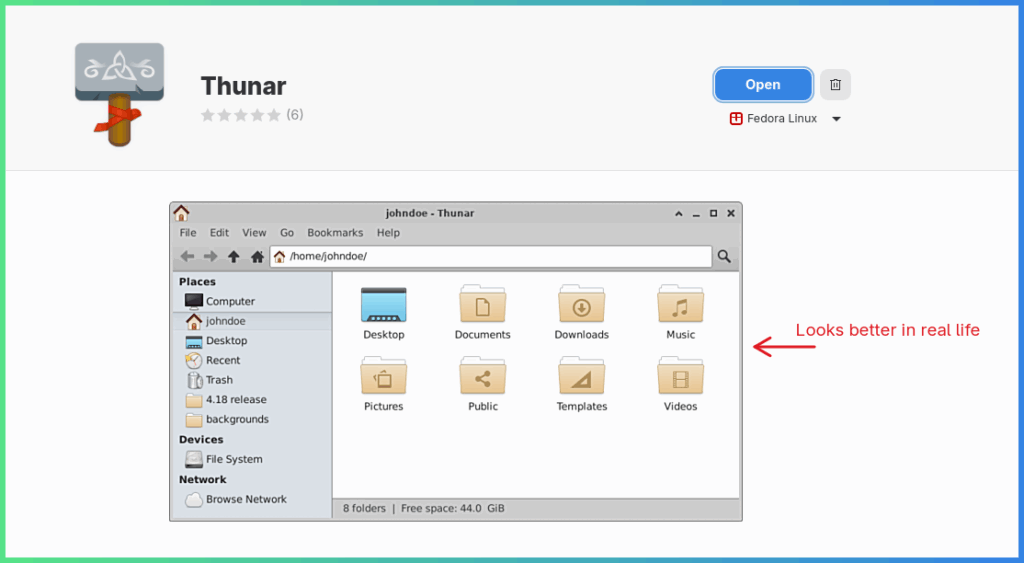The width and height of the screenshot is (1024, 563).
Task: Select Browse Network under Network
Action: (x=252, y=499)
